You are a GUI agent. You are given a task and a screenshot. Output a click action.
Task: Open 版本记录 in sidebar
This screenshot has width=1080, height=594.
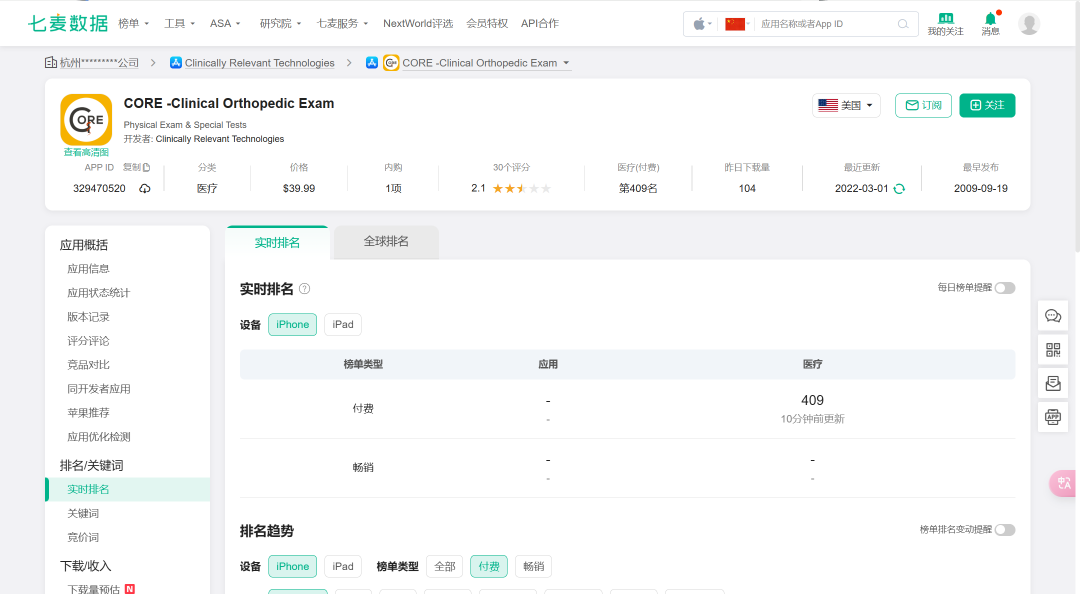[88, 317]
